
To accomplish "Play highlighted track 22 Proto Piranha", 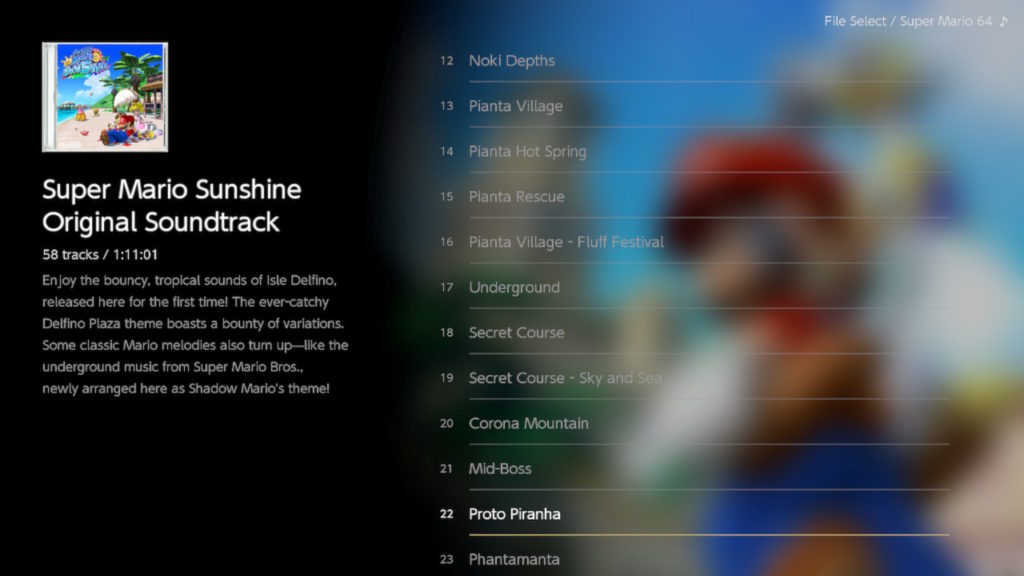I will point(694,514).
